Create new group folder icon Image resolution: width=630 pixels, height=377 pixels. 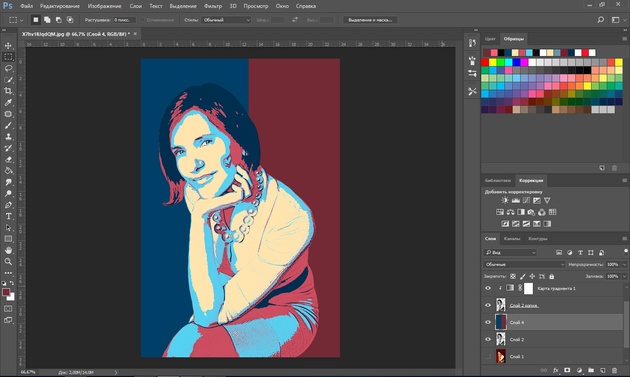[x=591, y=370]
